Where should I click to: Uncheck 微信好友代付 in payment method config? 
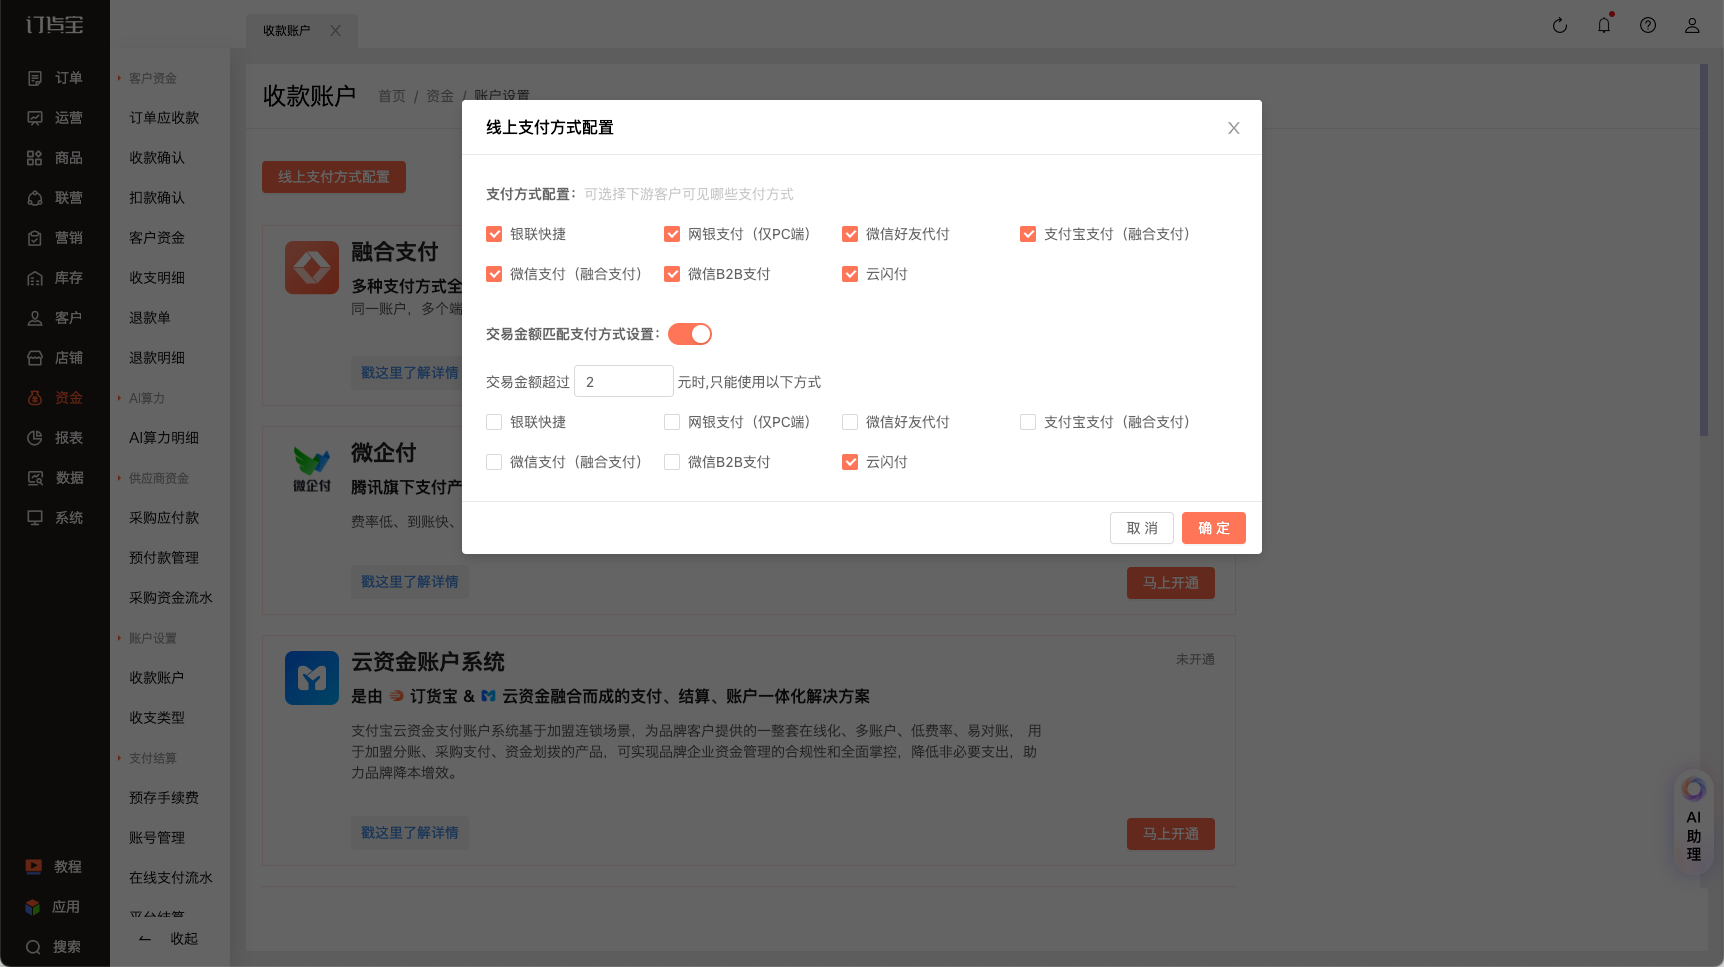850,234
